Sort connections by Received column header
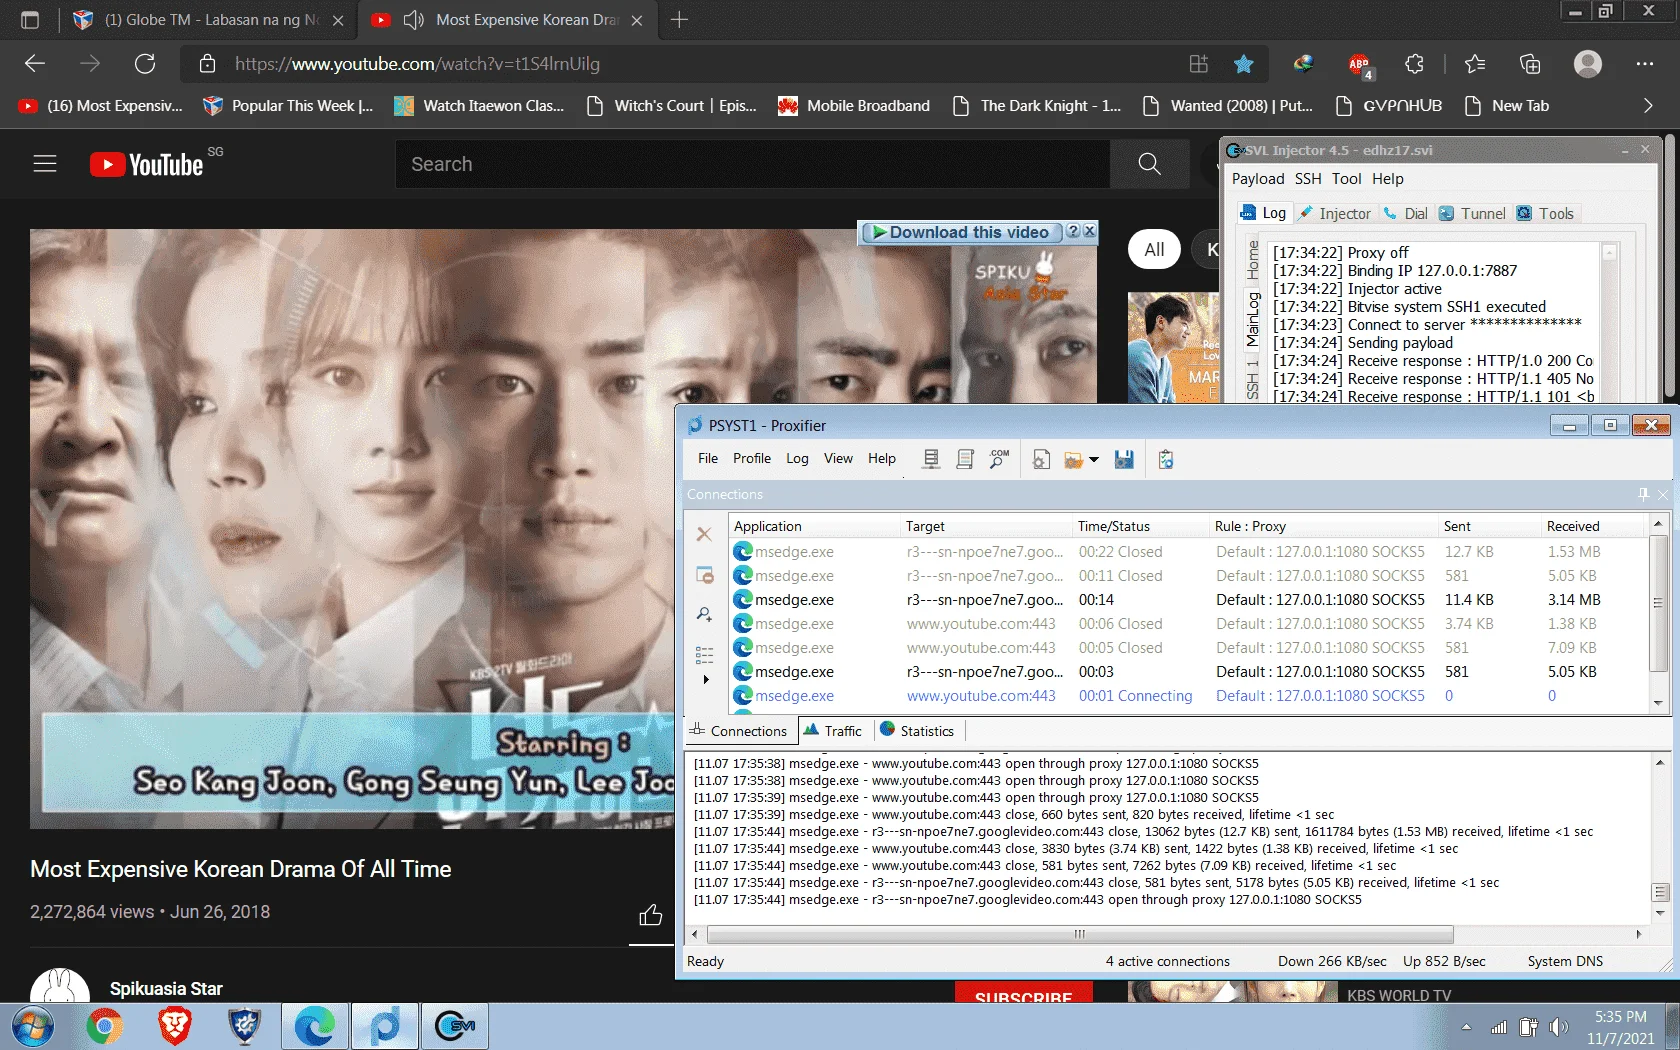This screenshot has width=1680, height=1050. click(1593, 526)
